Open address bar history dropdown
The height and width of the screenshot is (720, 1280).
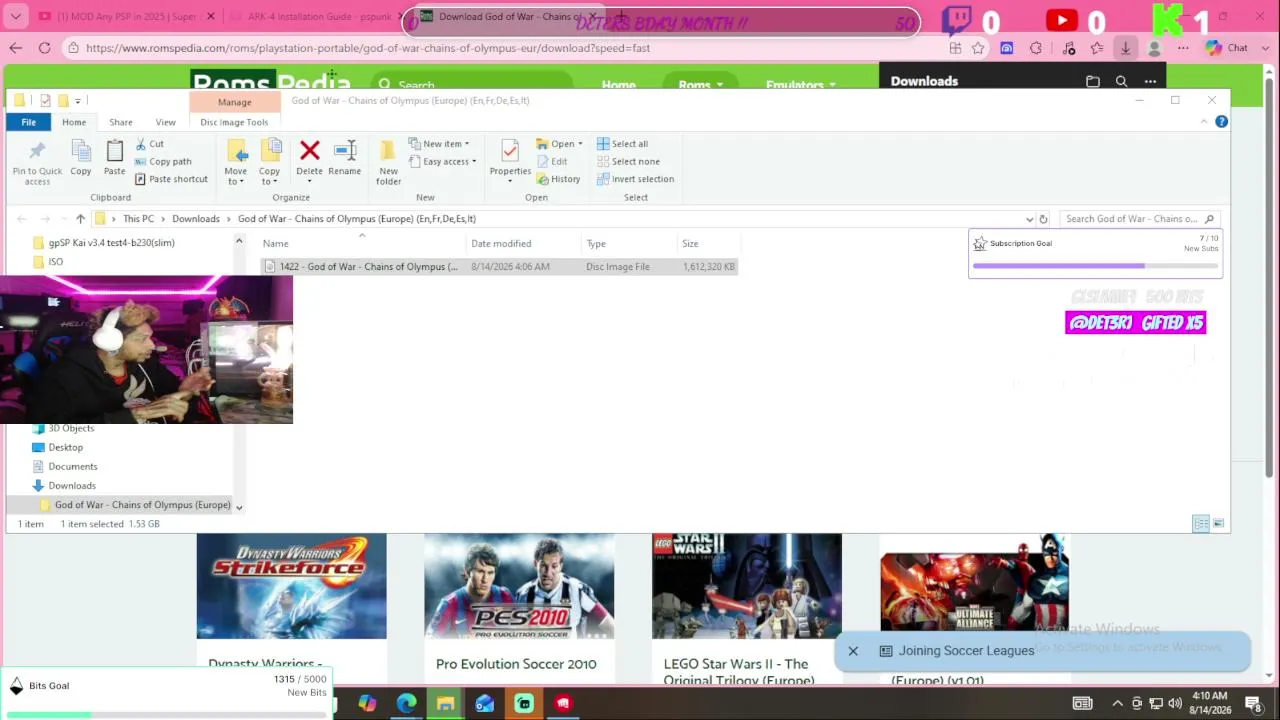1029,219
